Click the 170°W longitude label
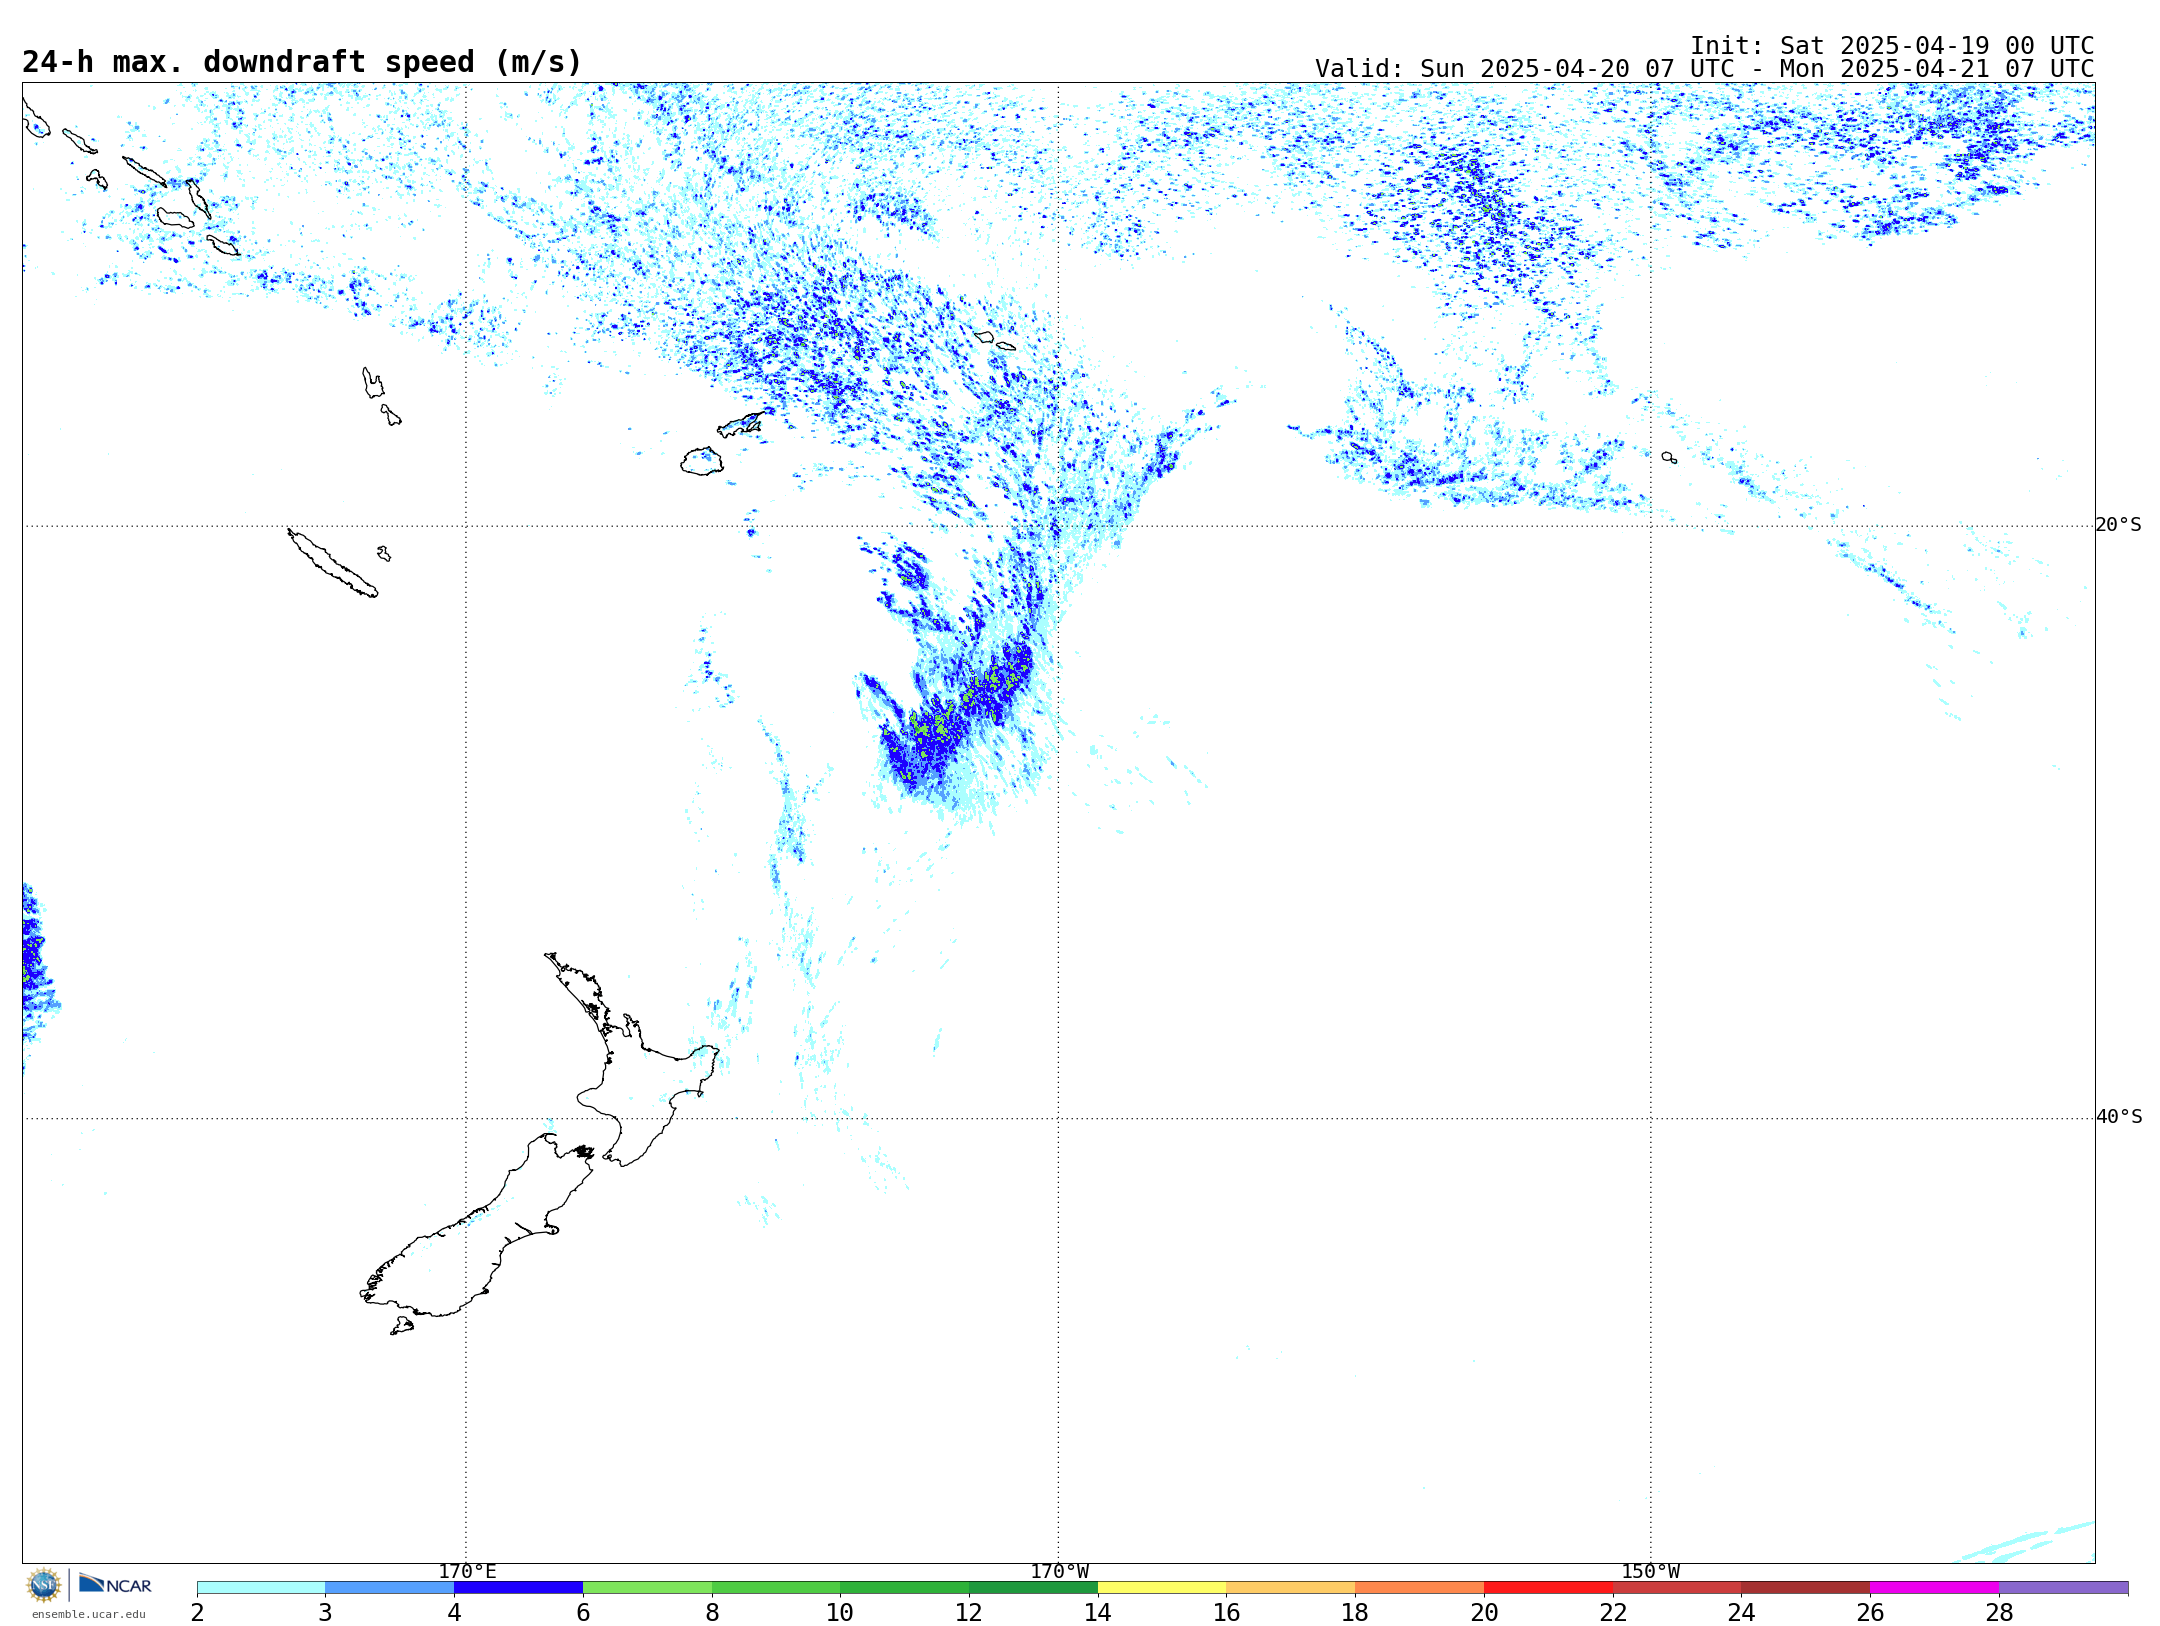This screenshot has width=2160, height=1626. click(x=1059, y=1572)
